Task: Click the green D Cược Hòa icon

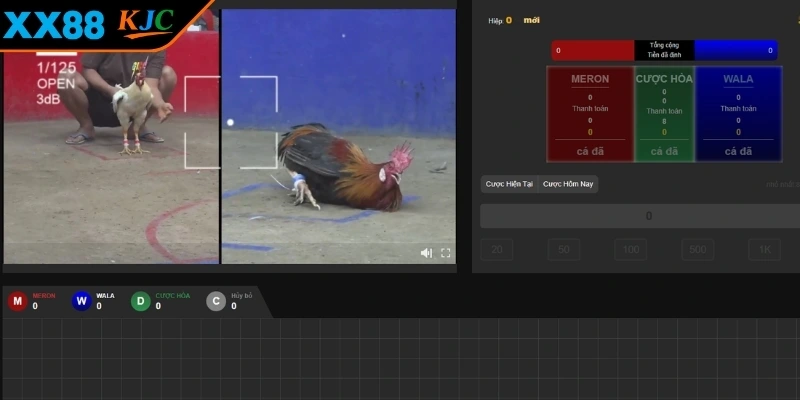Action: (x=141, y=301)
